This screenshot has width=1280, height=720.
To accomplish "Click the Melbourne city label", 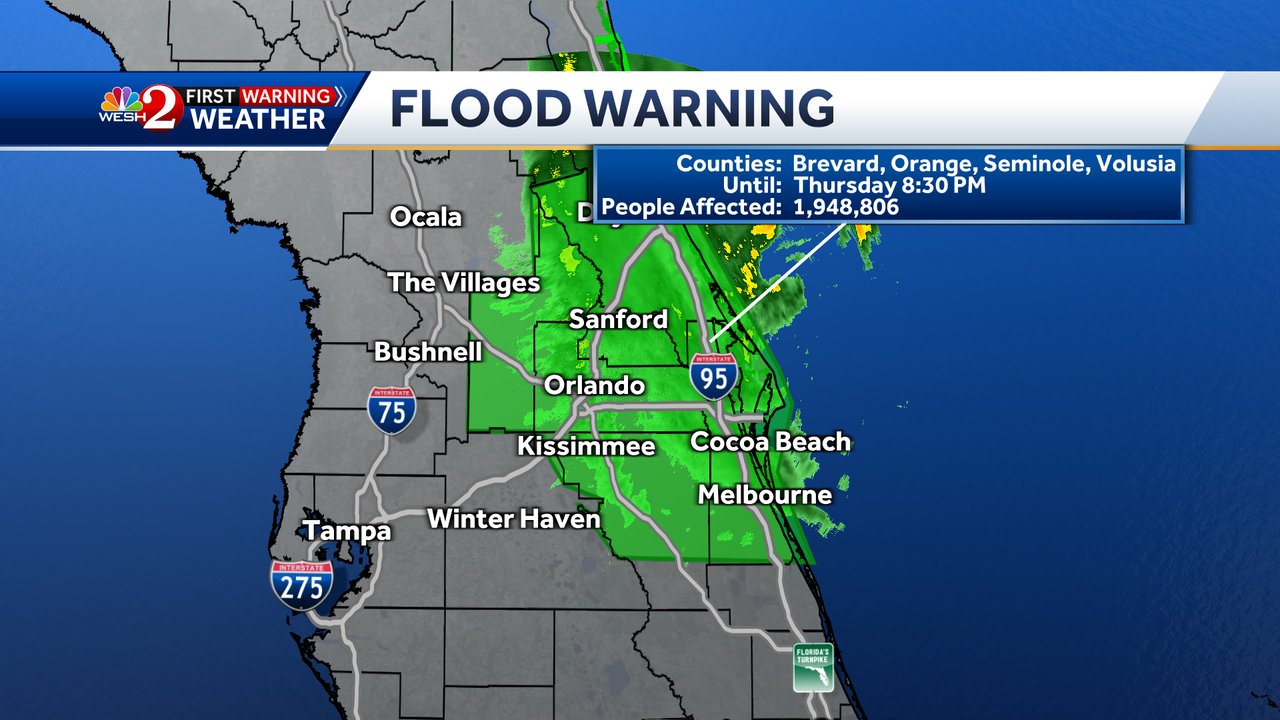I will point(765,494).
